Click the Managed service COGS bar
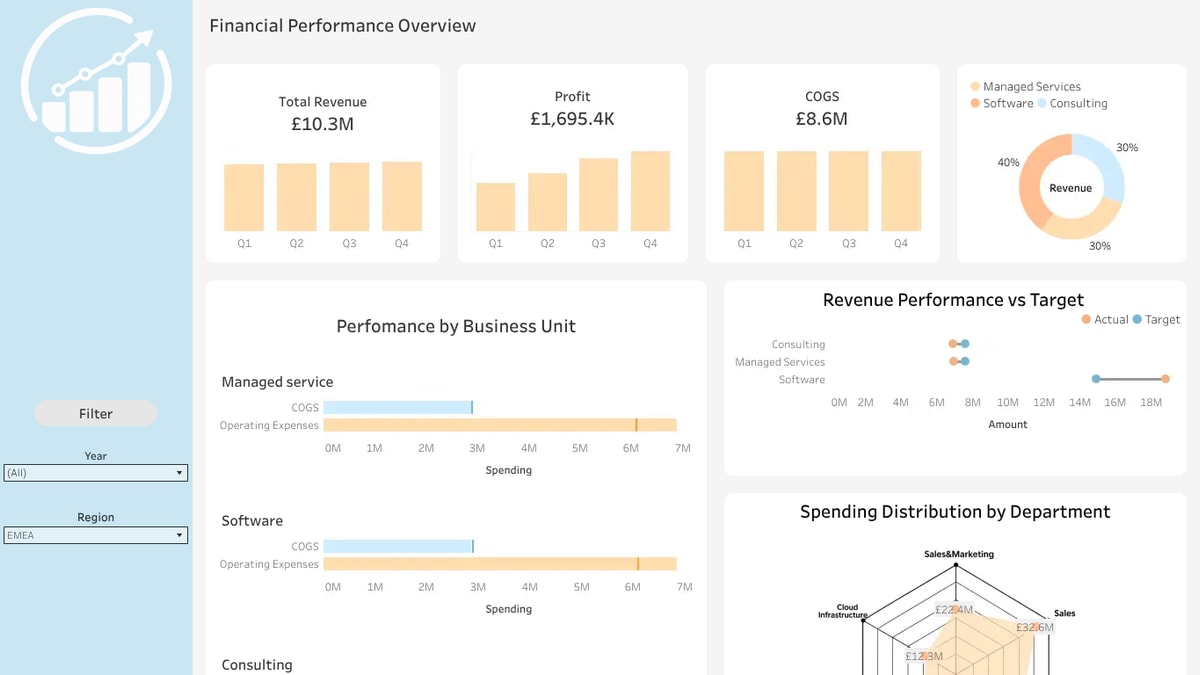 point(398,407)
